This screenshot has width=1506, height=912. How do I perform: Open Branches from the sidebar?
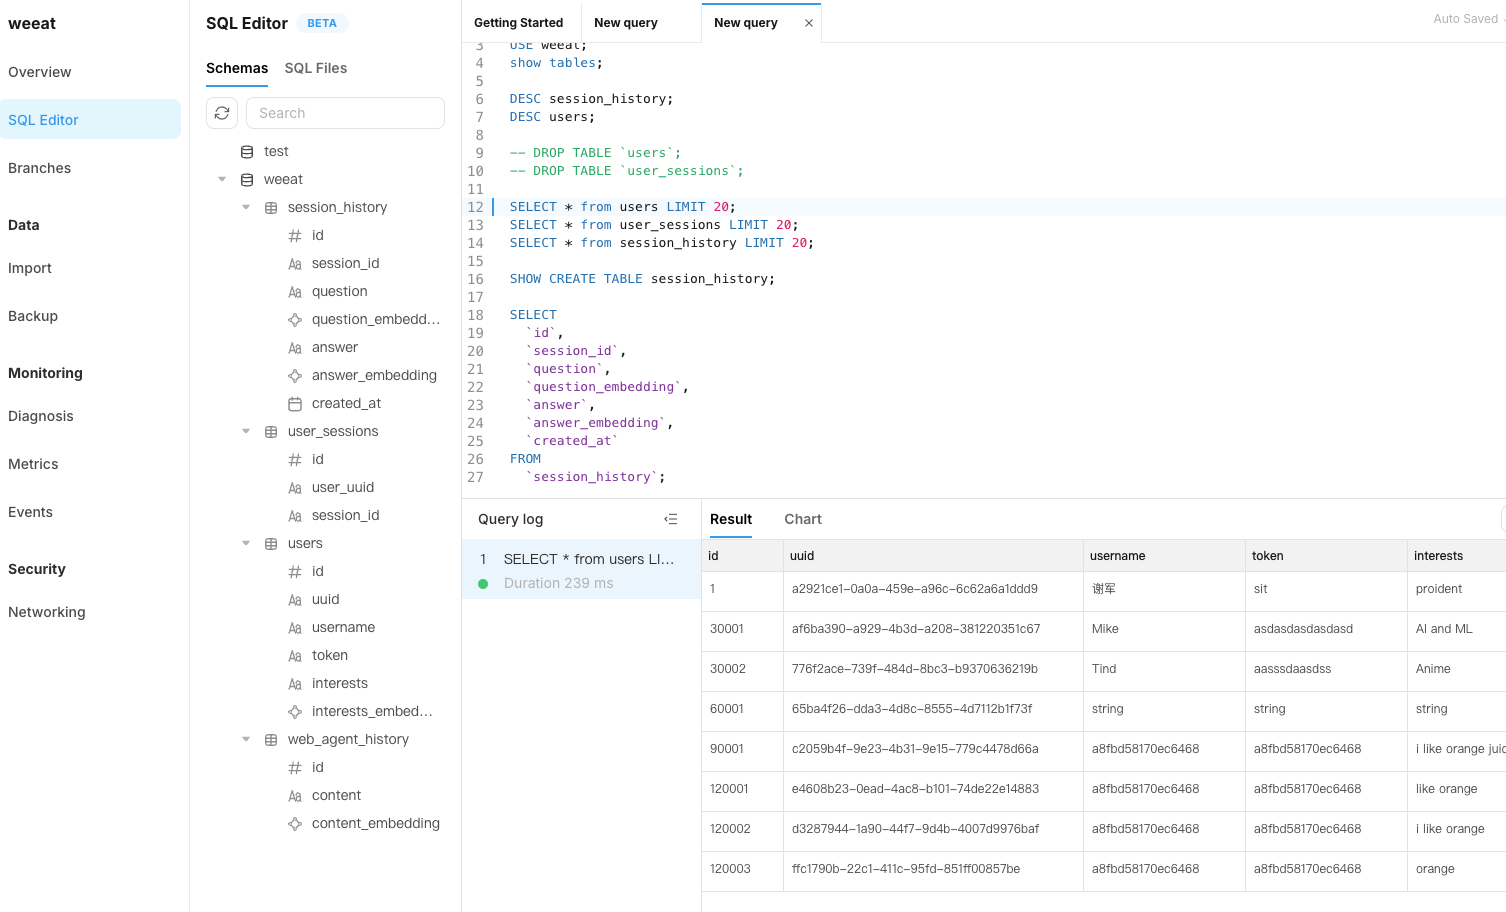pyautogui.click(x=40, y=168)
